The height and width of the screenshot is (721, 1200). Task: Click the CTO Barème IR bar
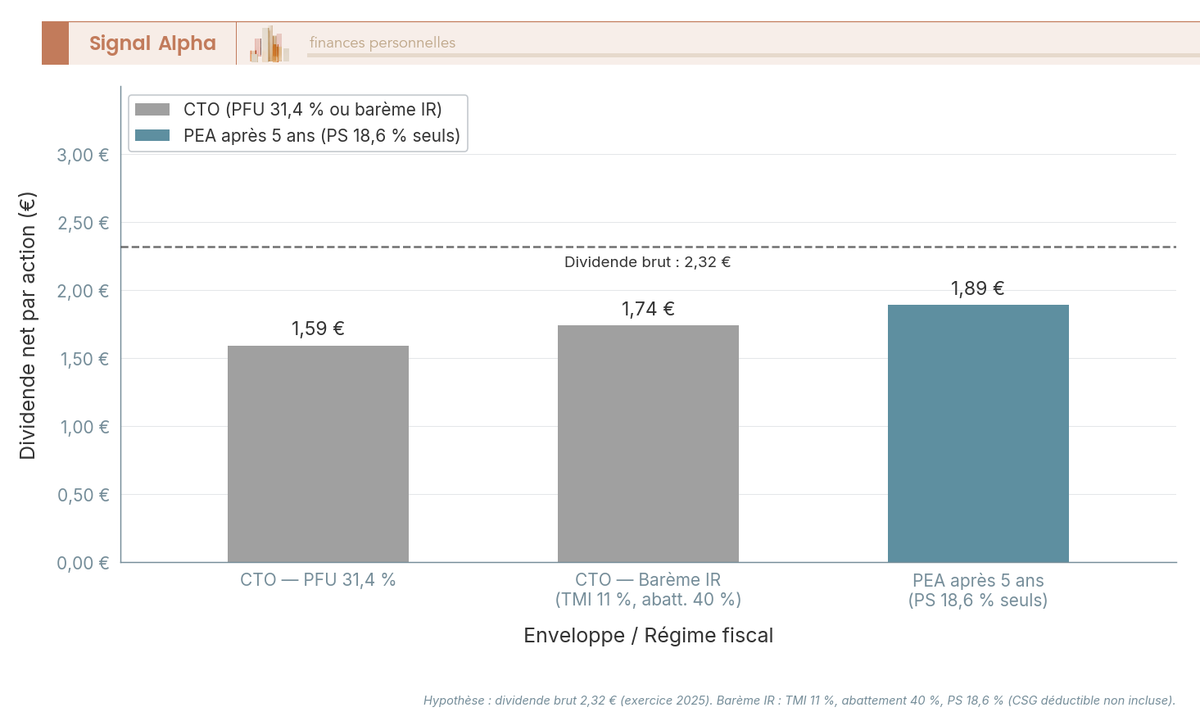point(648,444)
